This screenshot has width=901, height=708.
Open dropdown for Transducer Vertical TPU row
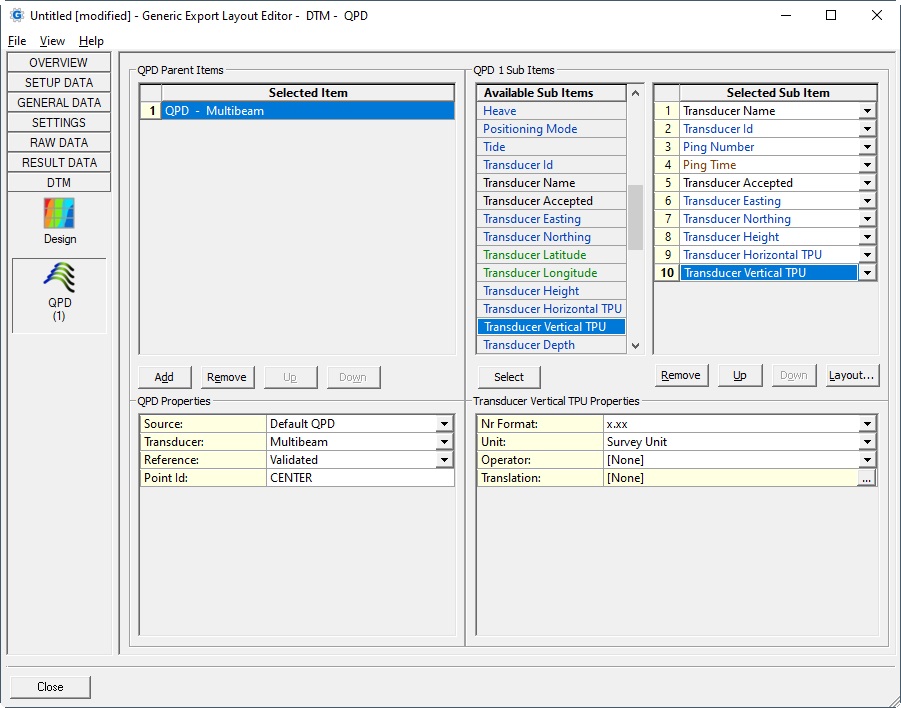click(x=867, y=273)
